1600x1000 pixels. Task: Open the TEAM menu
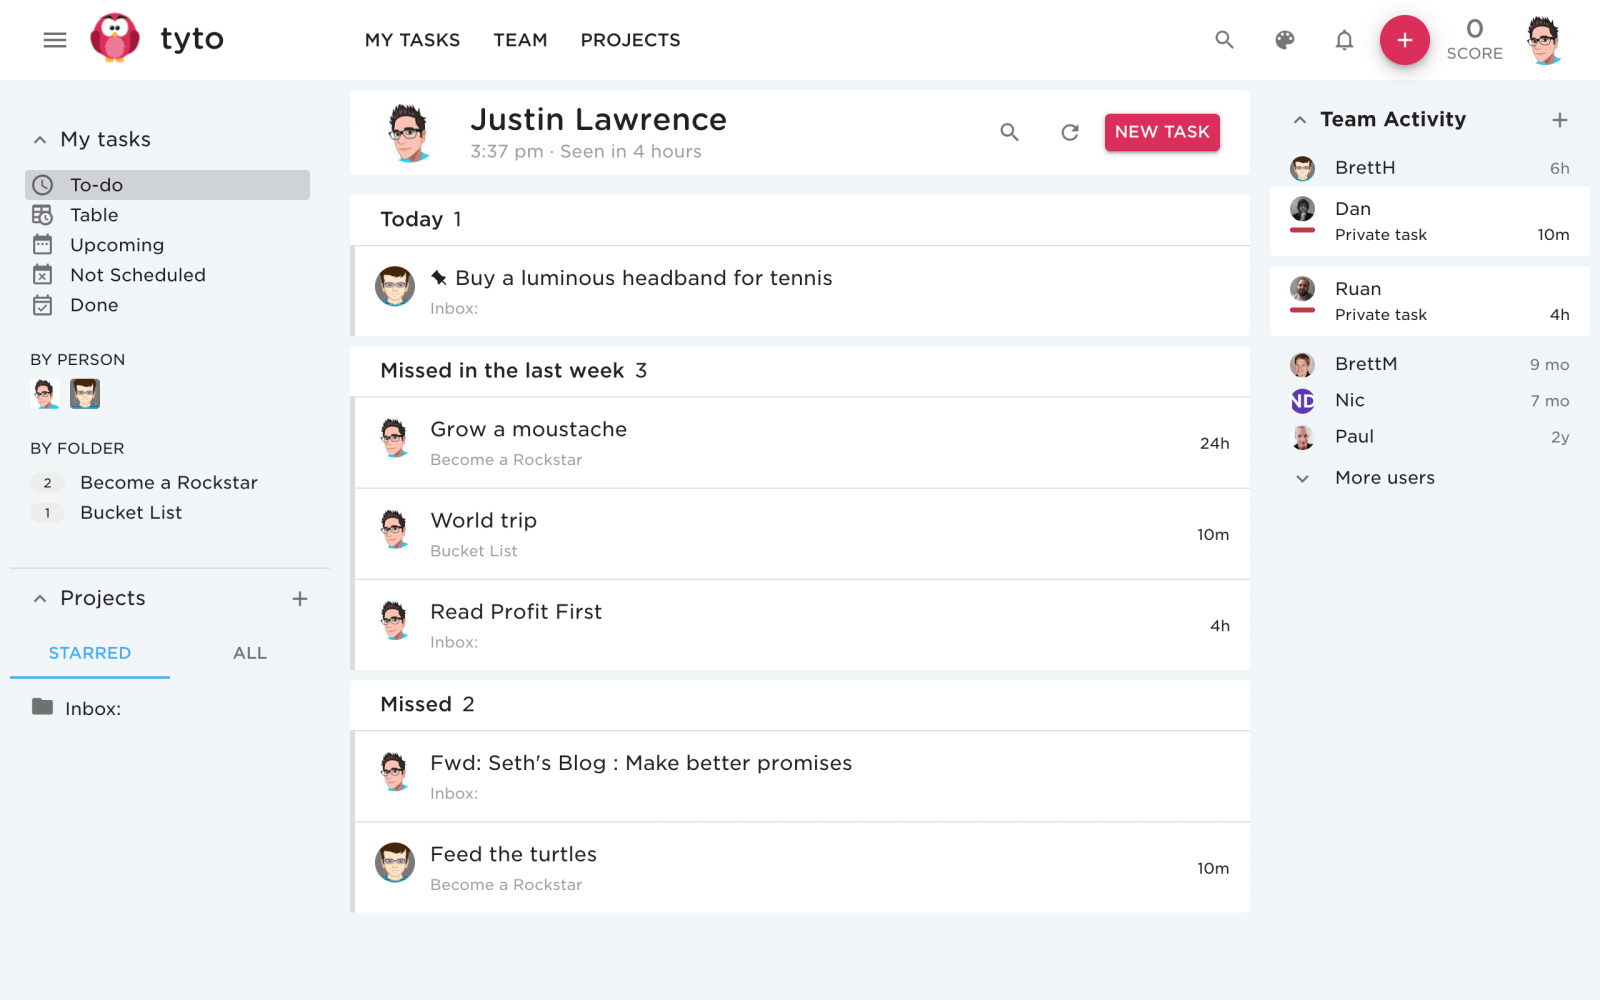click(x=520, y=40)
